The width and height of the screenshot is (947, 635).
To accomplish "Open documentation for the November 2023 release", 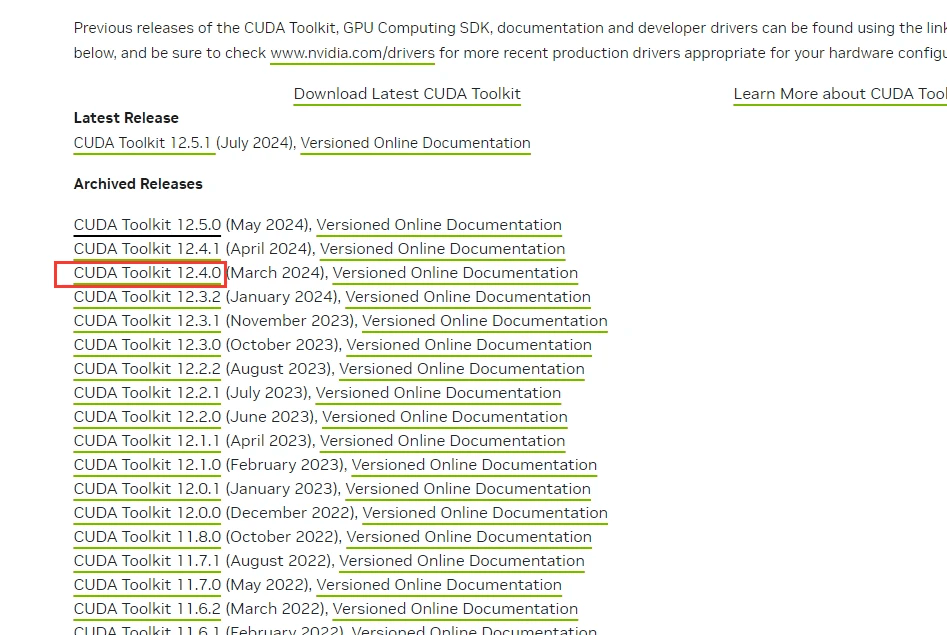I will (484, 321).
